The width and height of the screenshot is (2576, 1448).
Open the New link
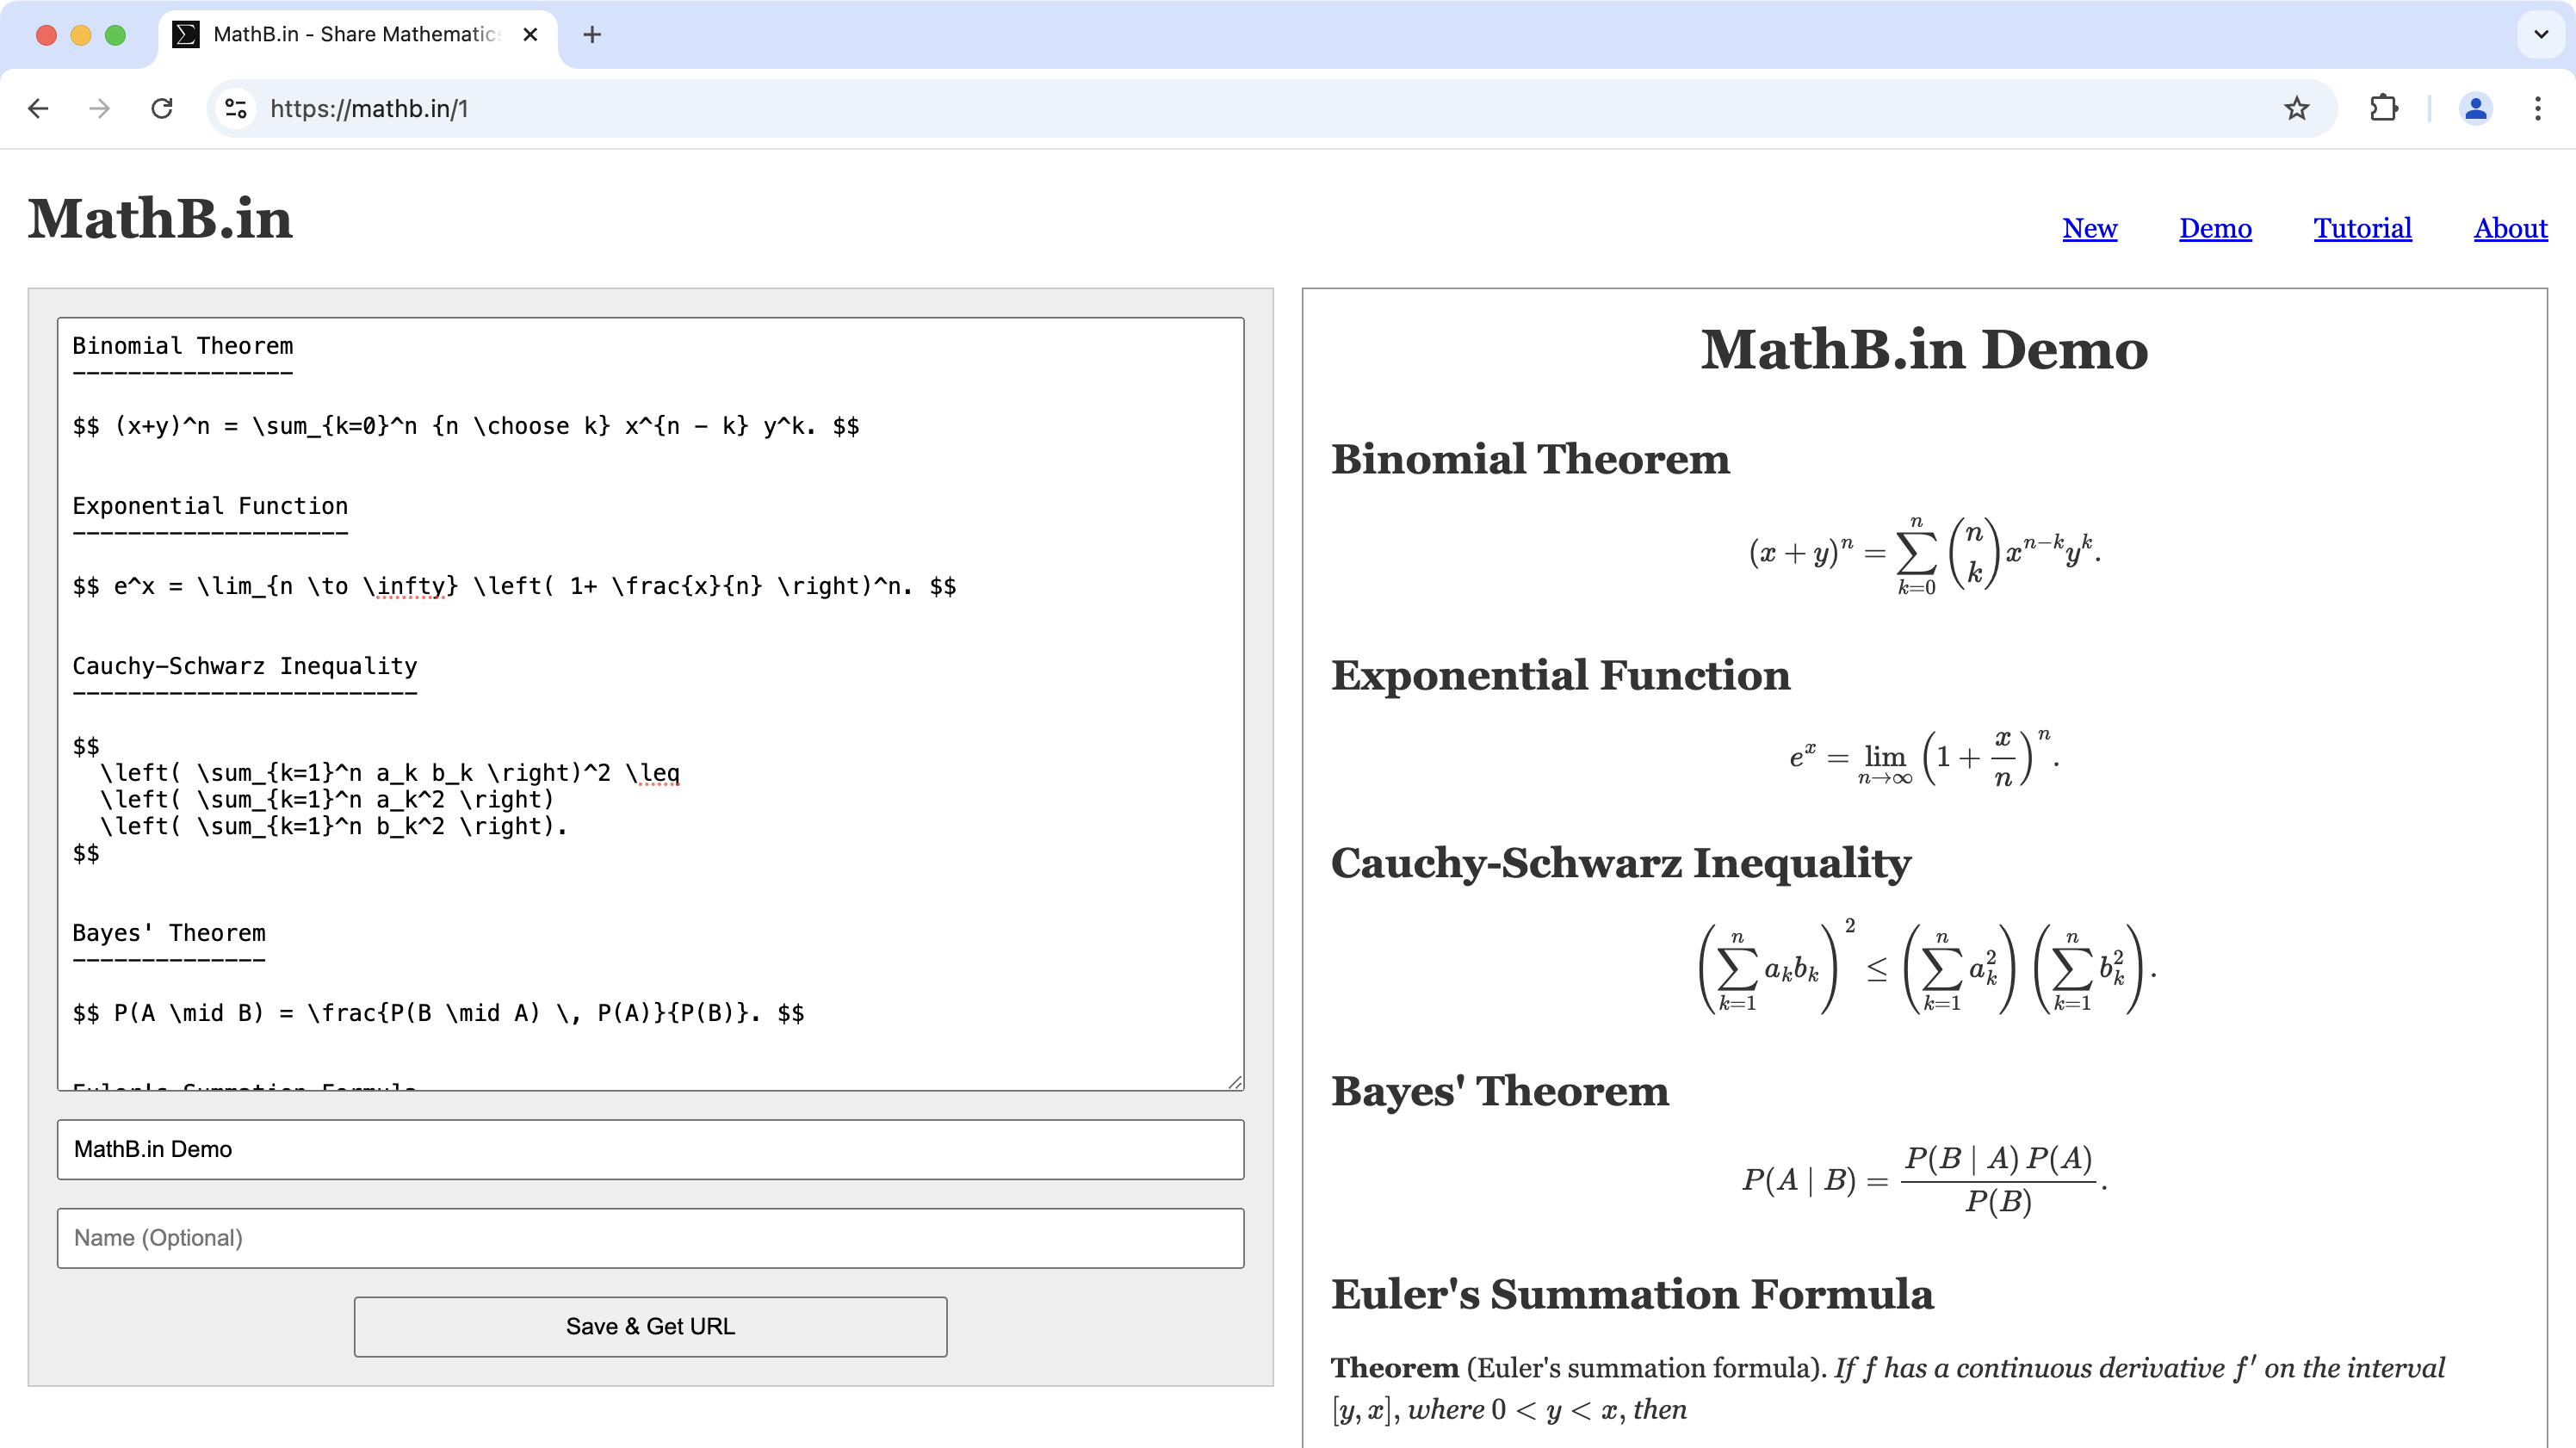pos(2089,228)
